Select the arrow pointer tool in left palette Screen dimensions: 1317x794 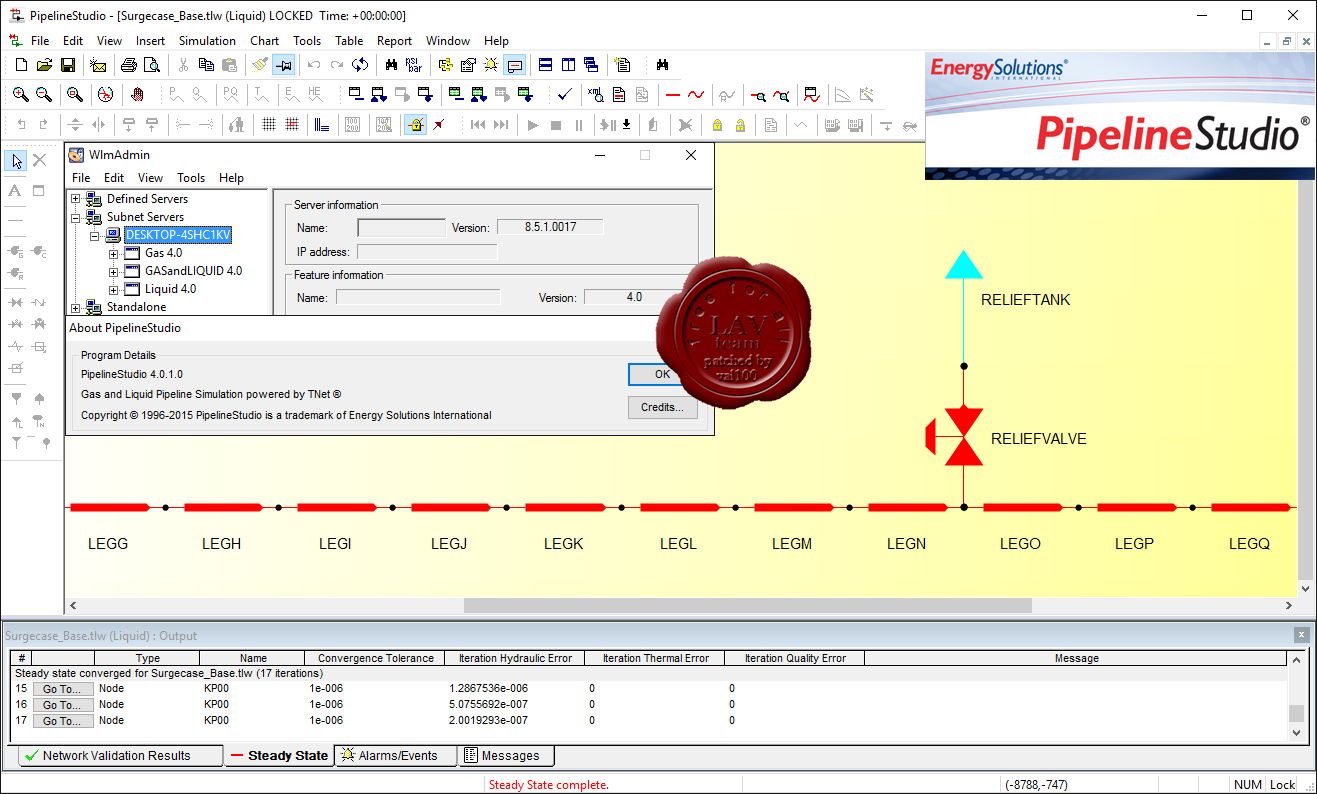17,160
